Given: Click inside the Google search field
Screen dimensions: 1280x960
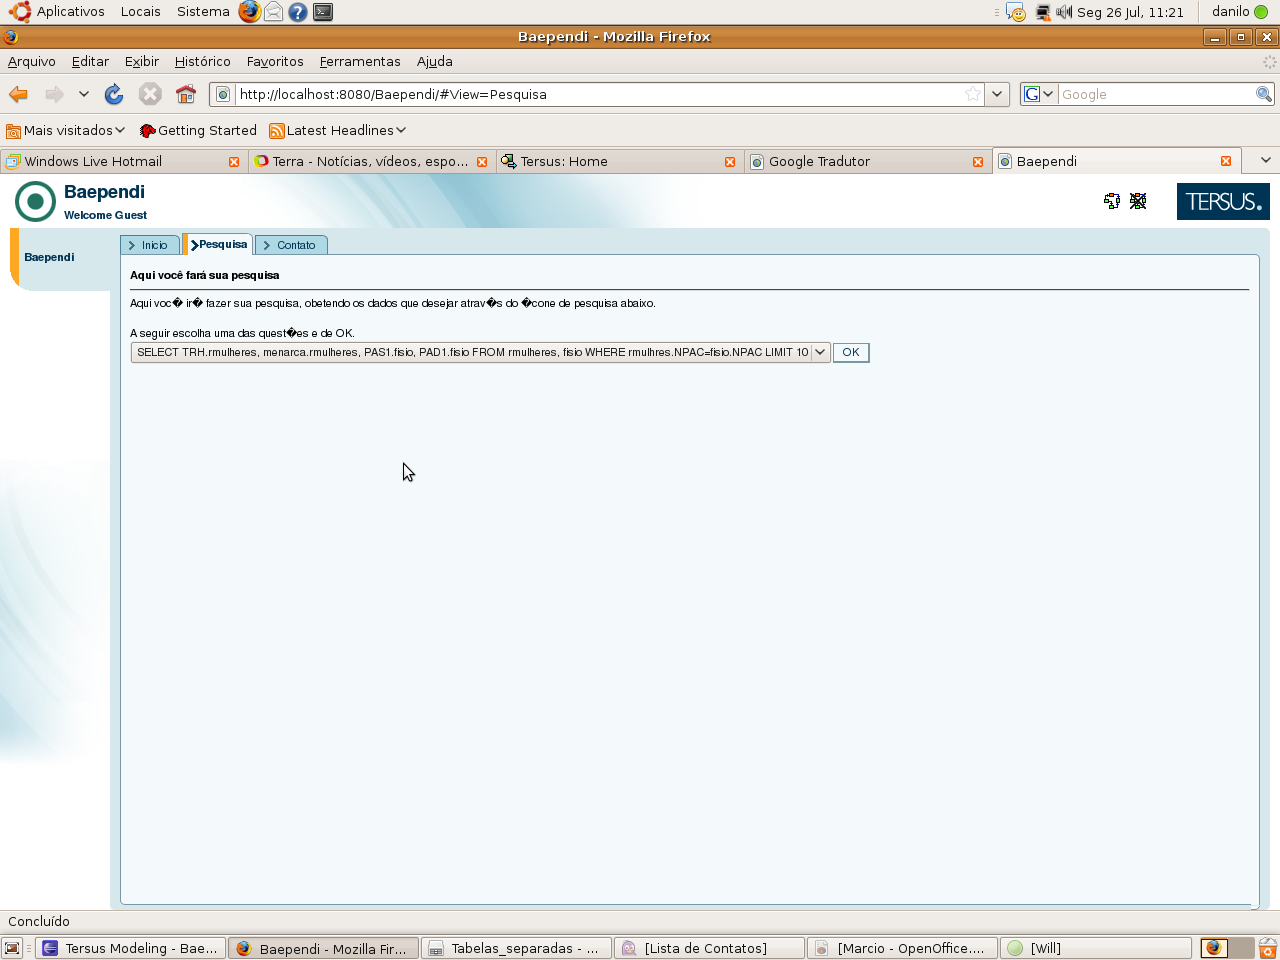Looking at the screenshot, I should 1155,94.
